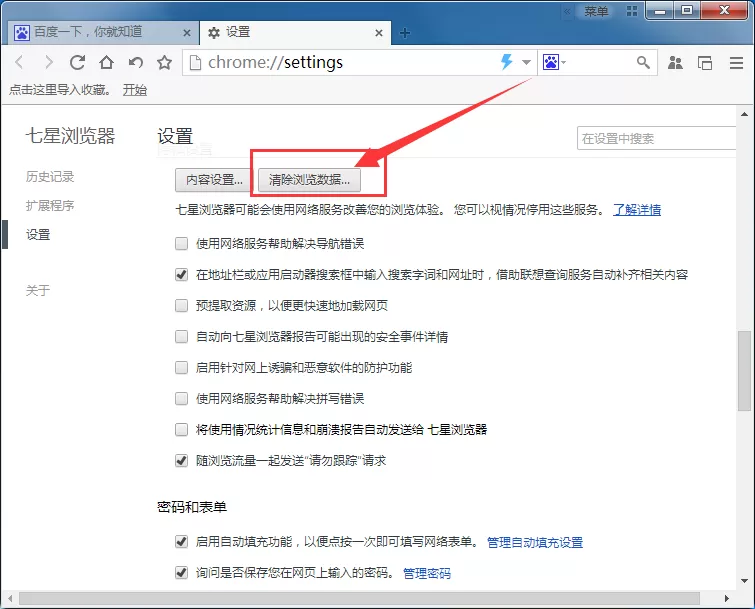Click the 七星浏览器 sidebar title

[70, 136]
